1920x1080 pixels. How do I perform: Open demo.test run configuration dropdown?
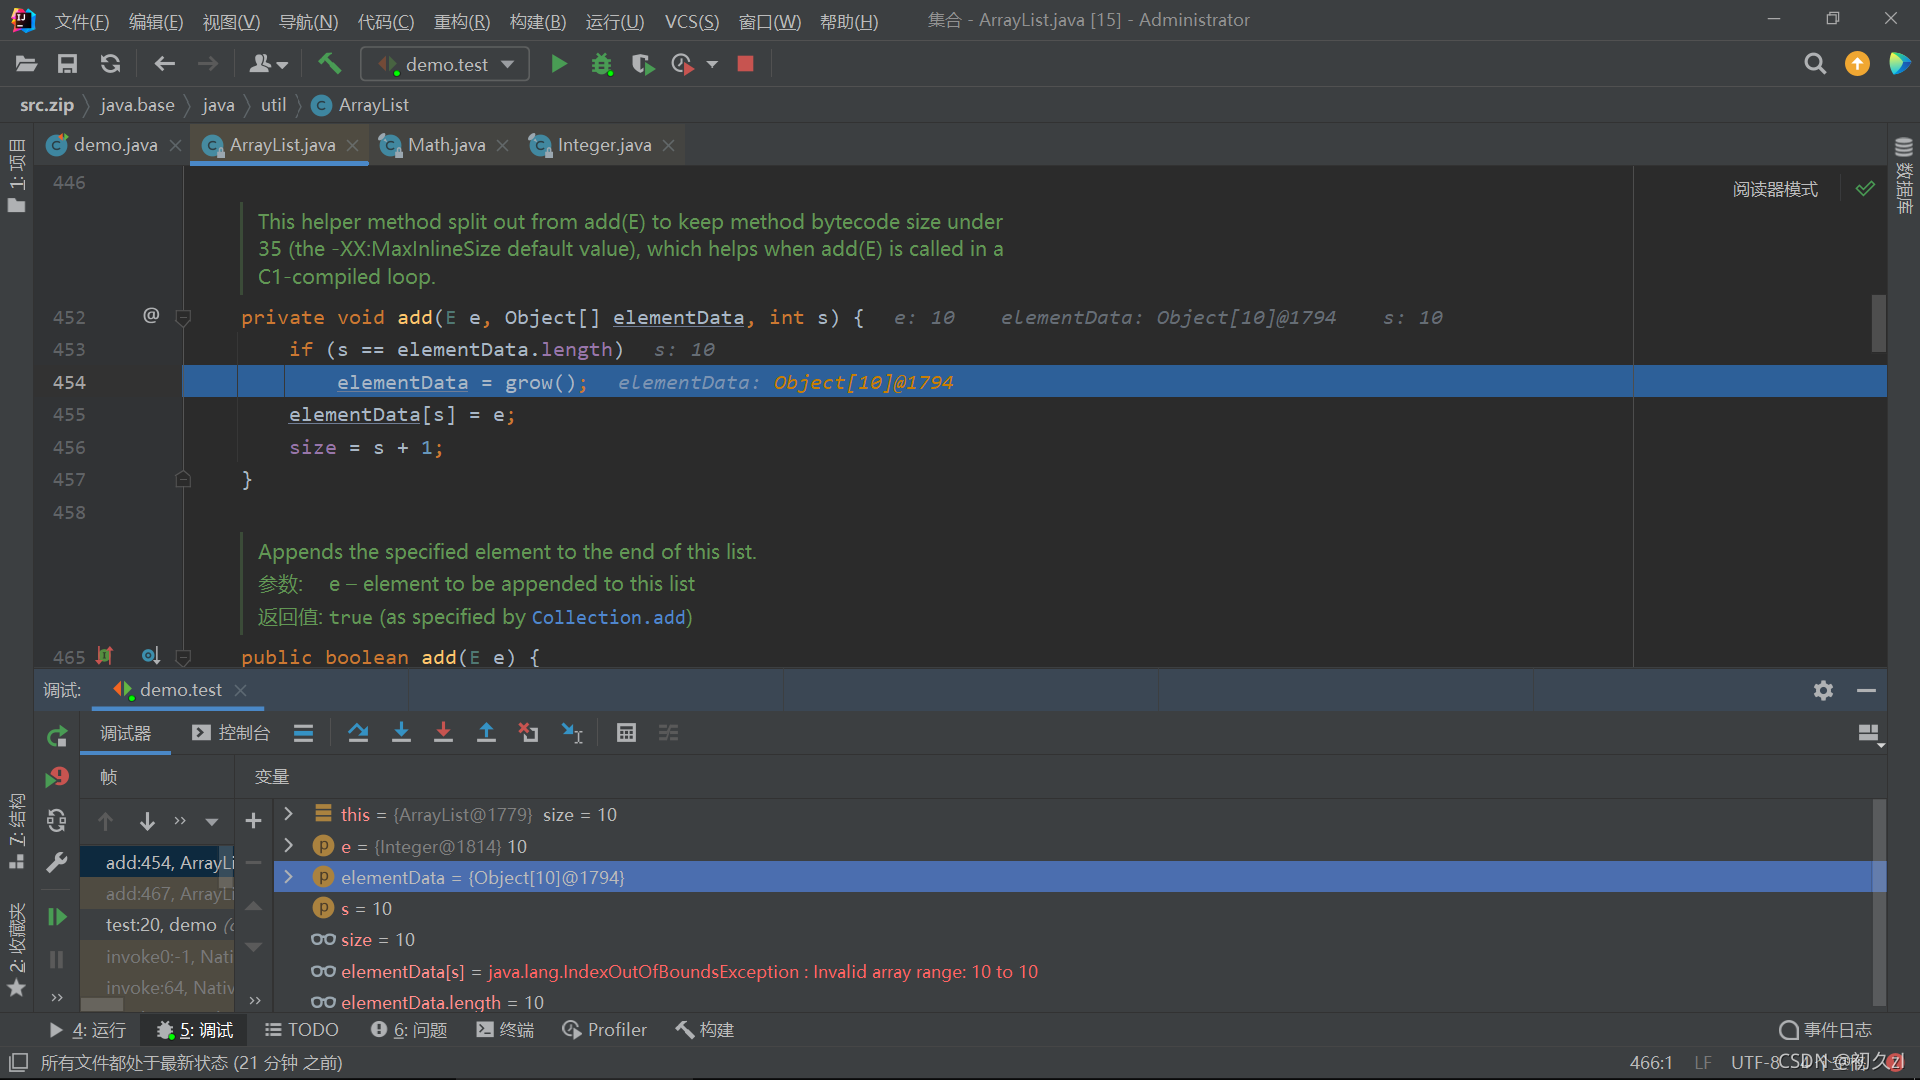click(x=445, y=64)
